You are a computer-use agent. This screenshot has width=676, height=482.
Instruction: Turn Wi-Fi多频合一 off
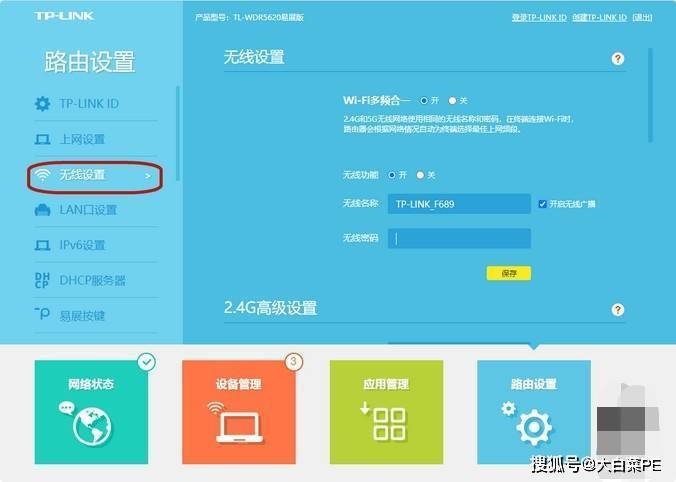click(x=452, y=100)
